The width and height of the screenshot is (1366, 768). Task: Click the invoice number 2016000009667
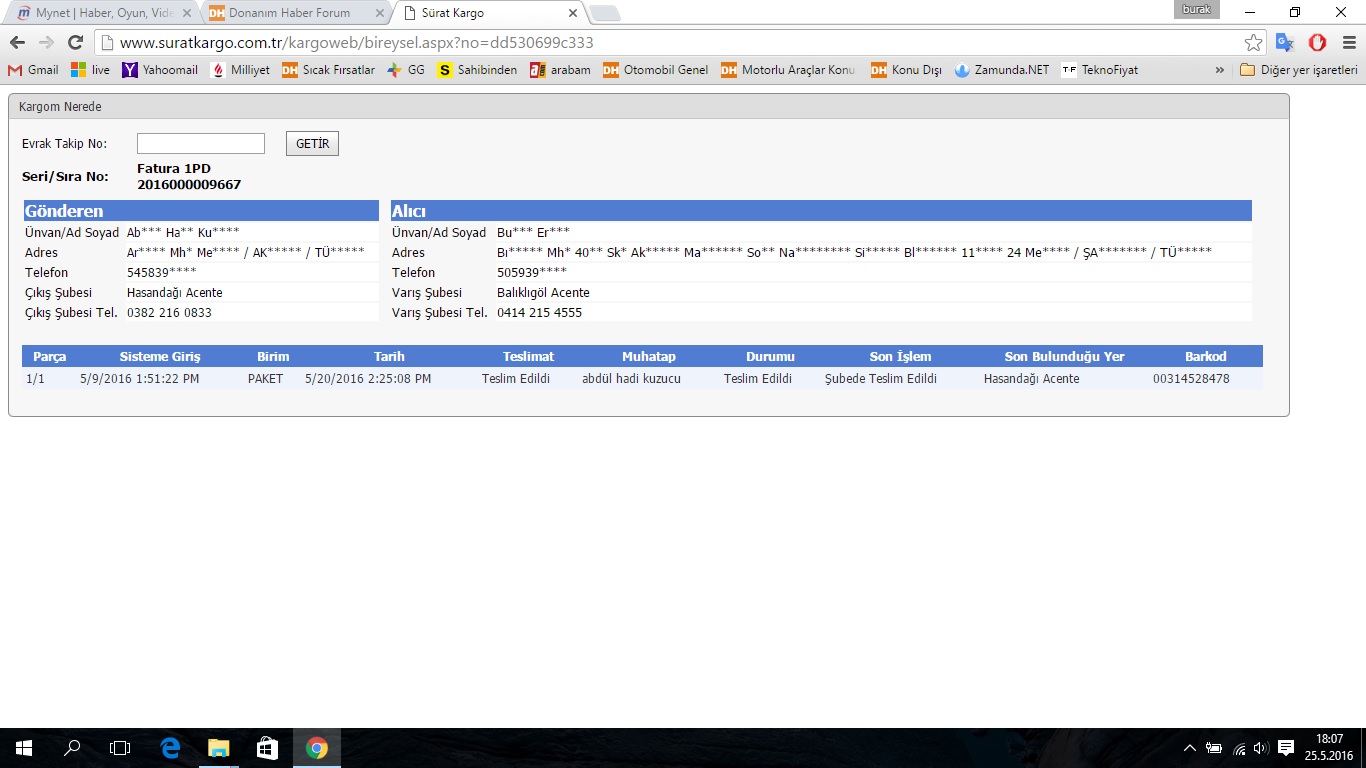(x=189, y=185)
